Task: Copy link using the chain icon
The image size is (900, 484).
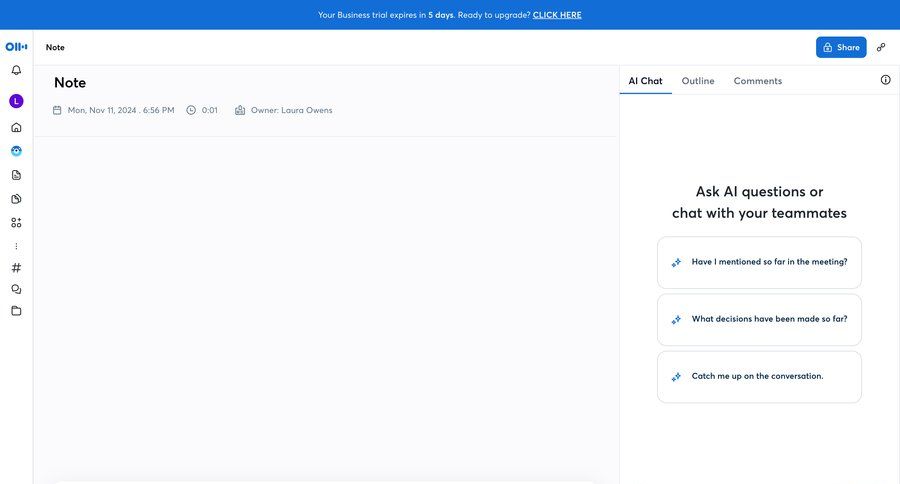Action: (x=881, y=48)
